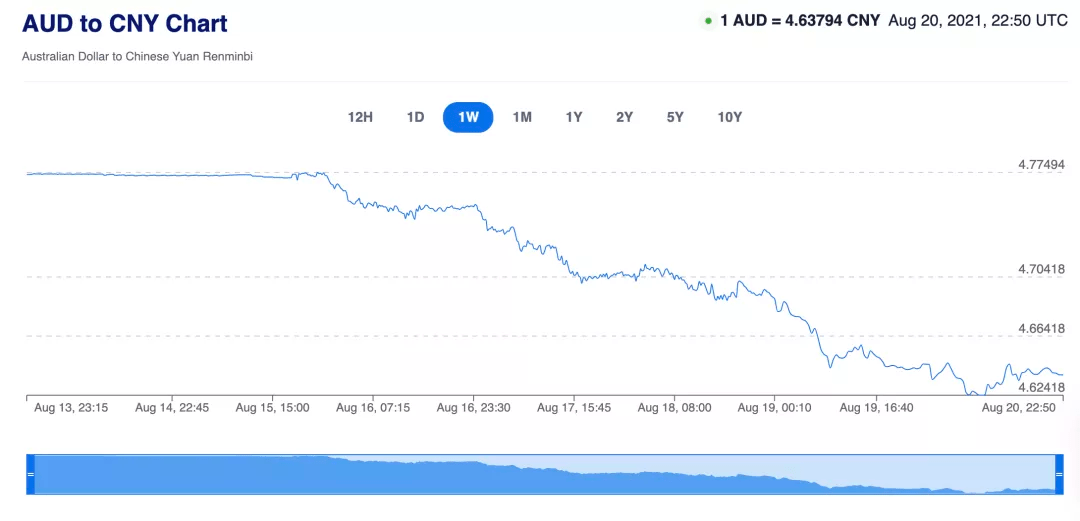Click the green live-rate status dot
Viewport: 1080px width, 521px height.
click(x=708, y=21)
